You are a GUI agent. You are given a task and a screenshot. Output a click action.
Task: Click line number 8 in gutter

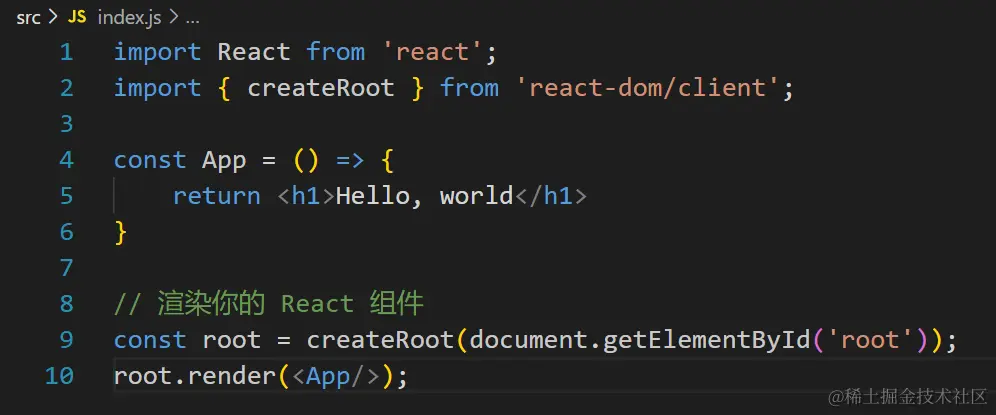tap(67, 304)
